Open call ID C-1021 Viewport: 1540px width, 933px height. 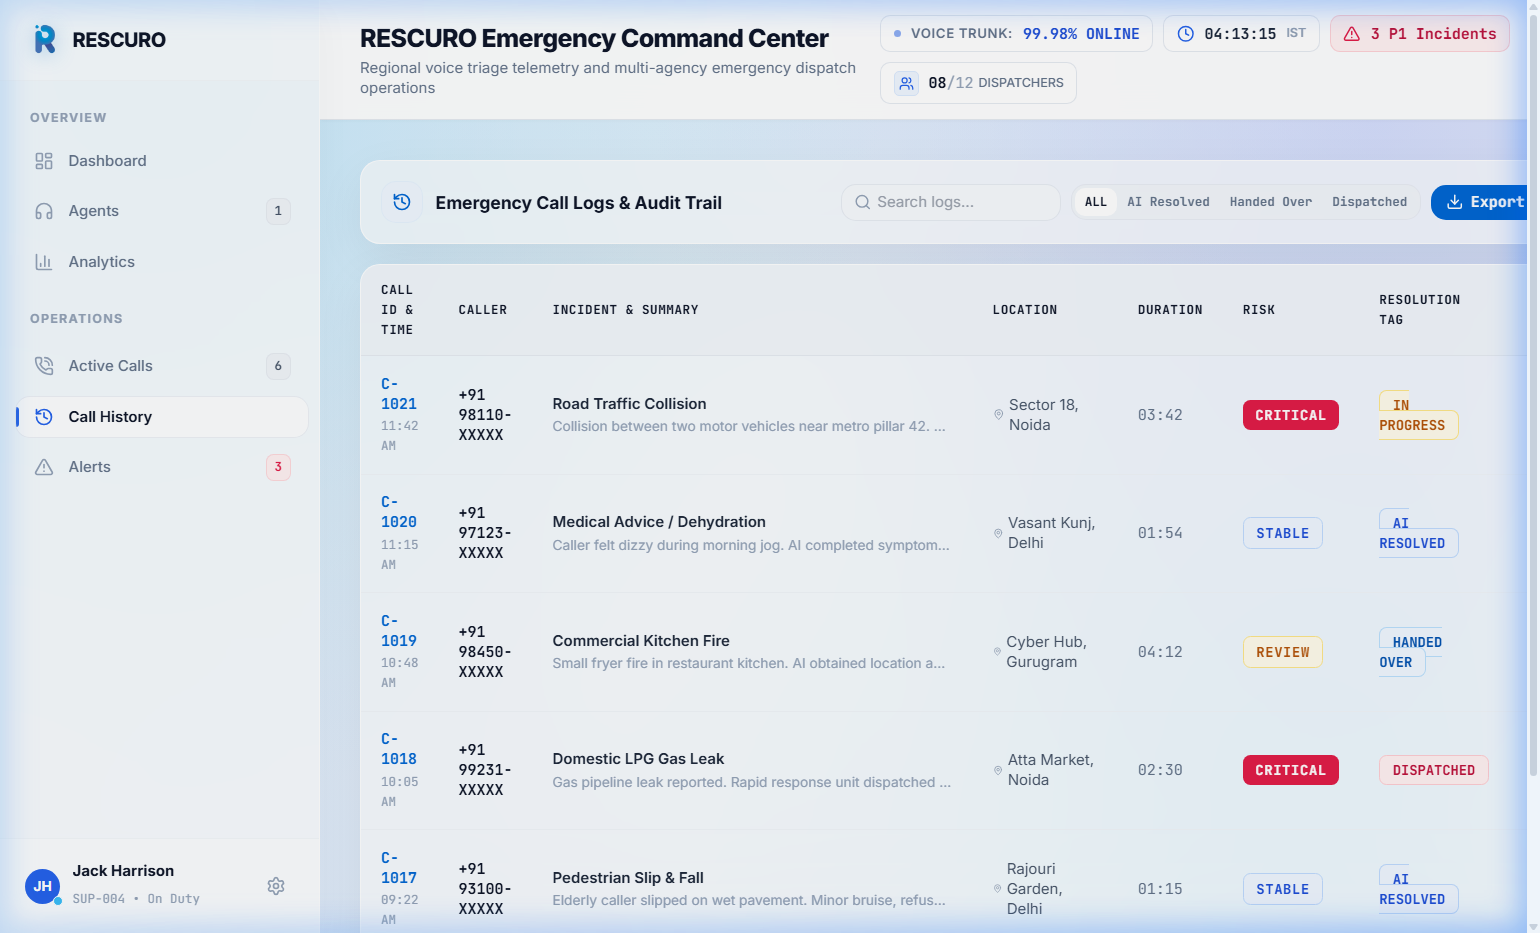(398, 394)
